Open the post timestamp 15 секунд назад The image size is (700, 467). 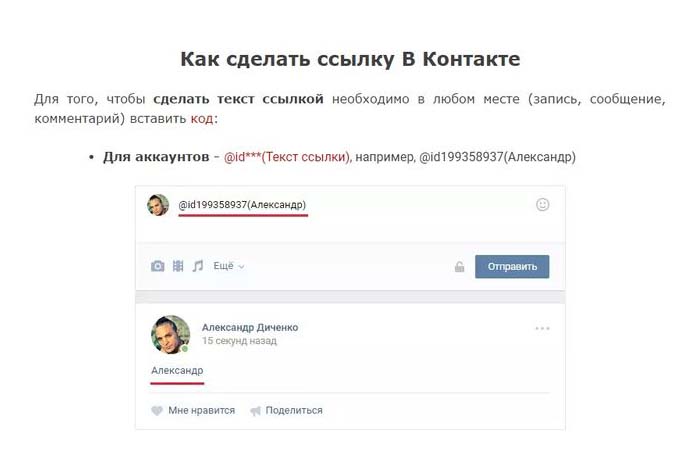(239, 341)
